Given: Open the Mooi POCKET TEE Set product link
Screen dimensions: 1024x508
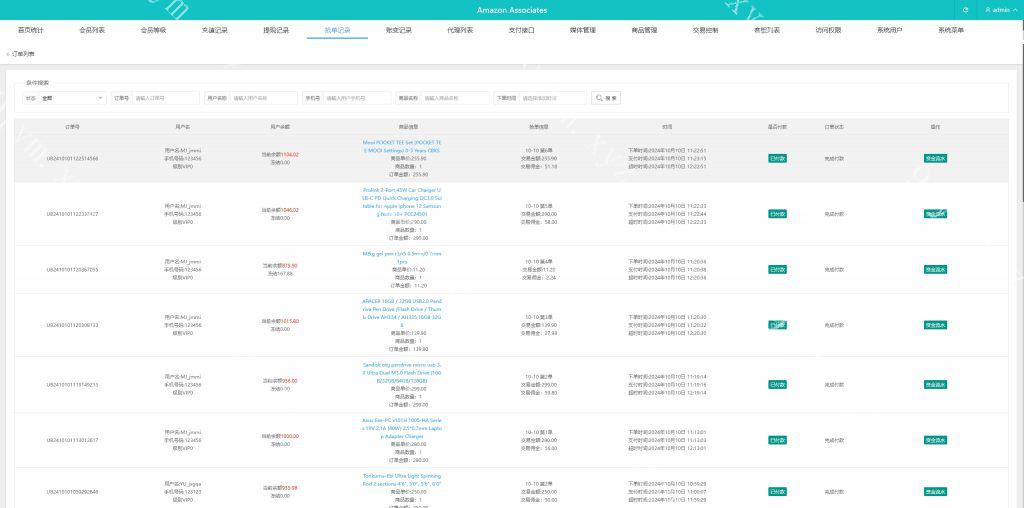Looking at the screenshot, I should [x=402, y=146].
